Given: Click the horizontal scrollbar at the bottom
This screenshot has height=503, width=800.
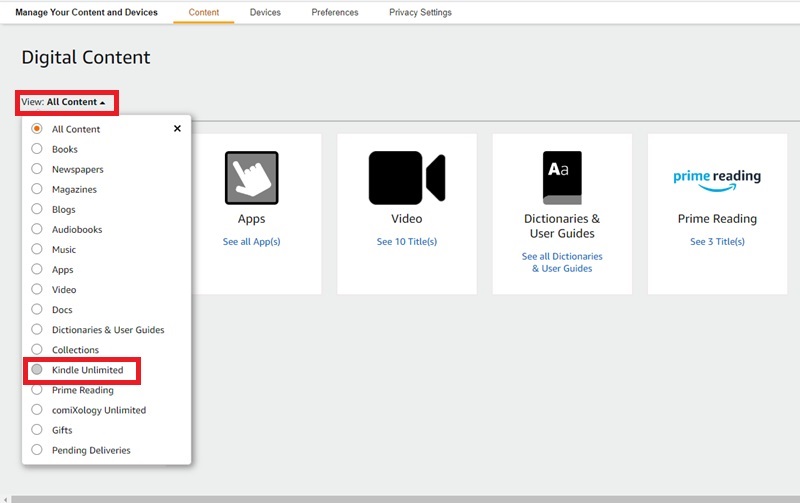Looking at the screenshot, I should click(400, 498).
